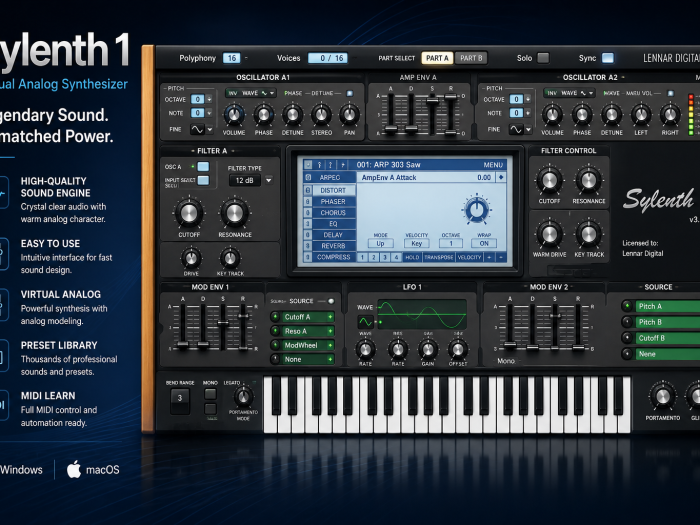Open the Oscillator A1 OCTAVE stepper arrows
The width and height of the screenshot is (700, 525).
pyautogui.click(x=209, y=99)
